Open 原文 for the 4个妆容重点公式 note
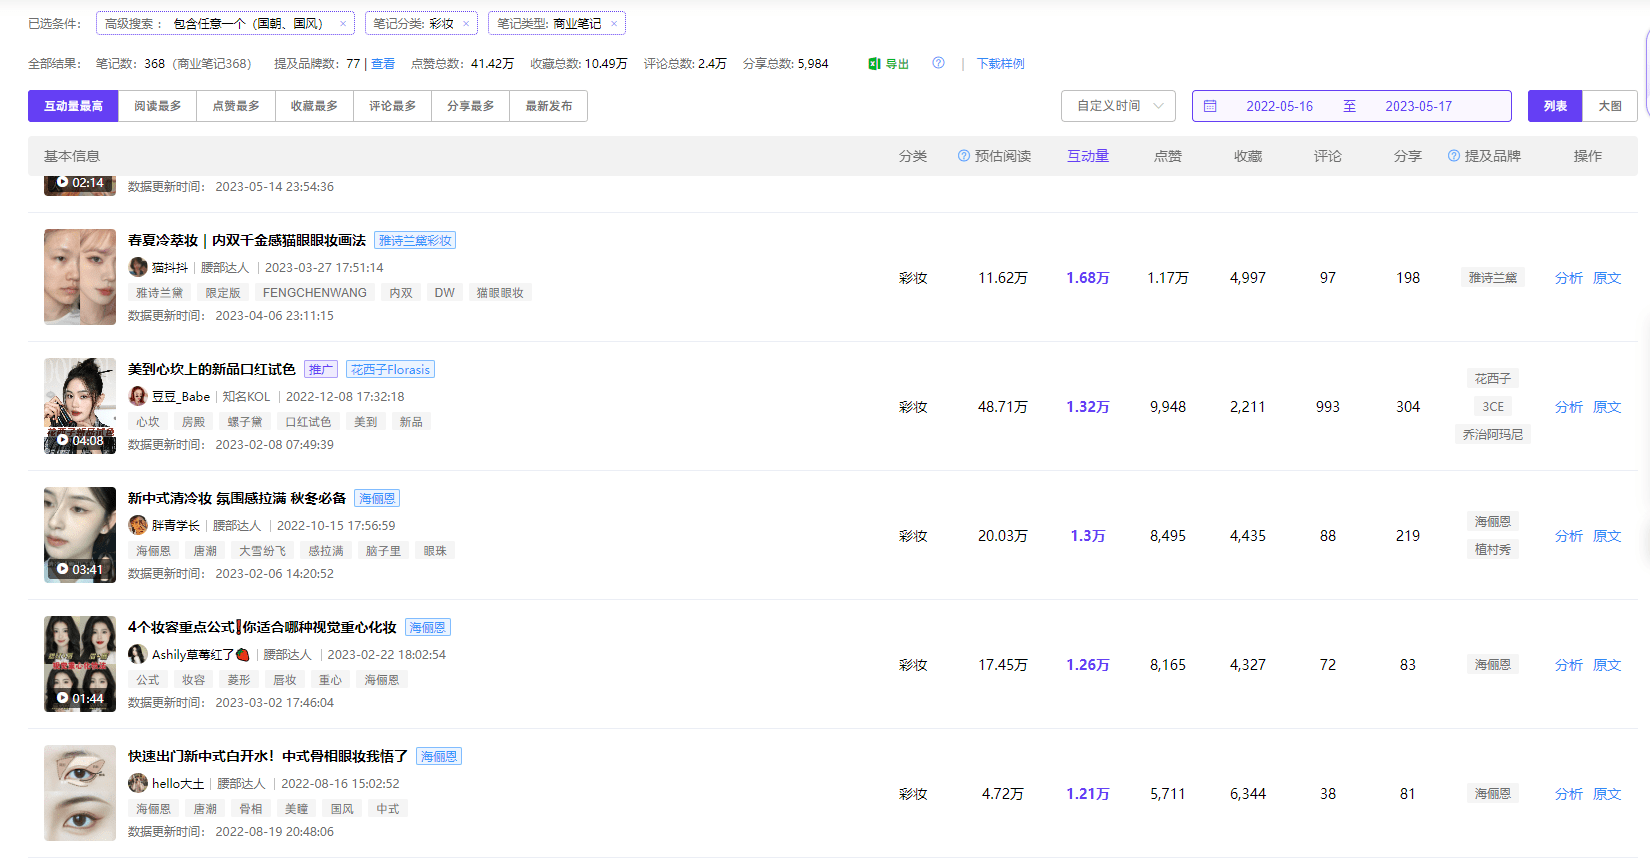1650x861 pixels. 1607,665
